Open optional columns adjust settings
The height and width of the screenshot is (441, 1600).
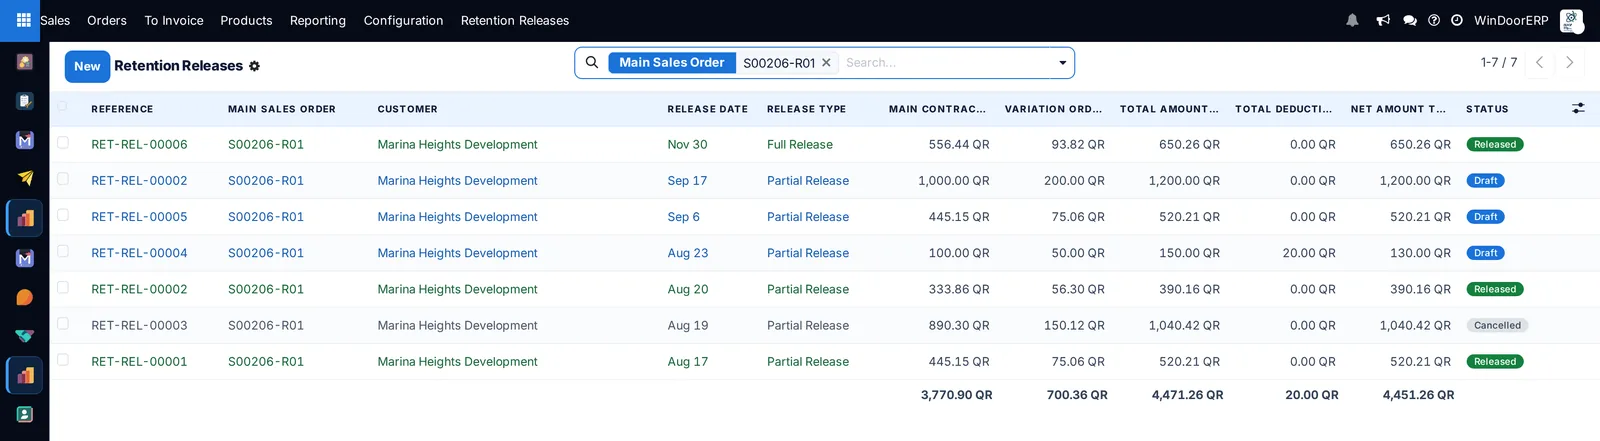[x=1578, y=108]
